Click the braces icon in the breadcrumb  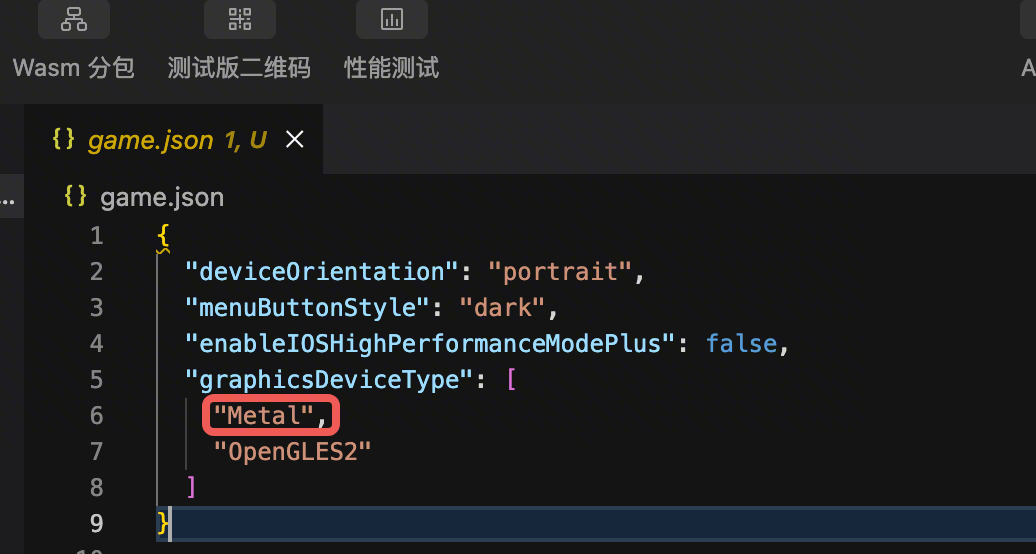tap(75, 197)
